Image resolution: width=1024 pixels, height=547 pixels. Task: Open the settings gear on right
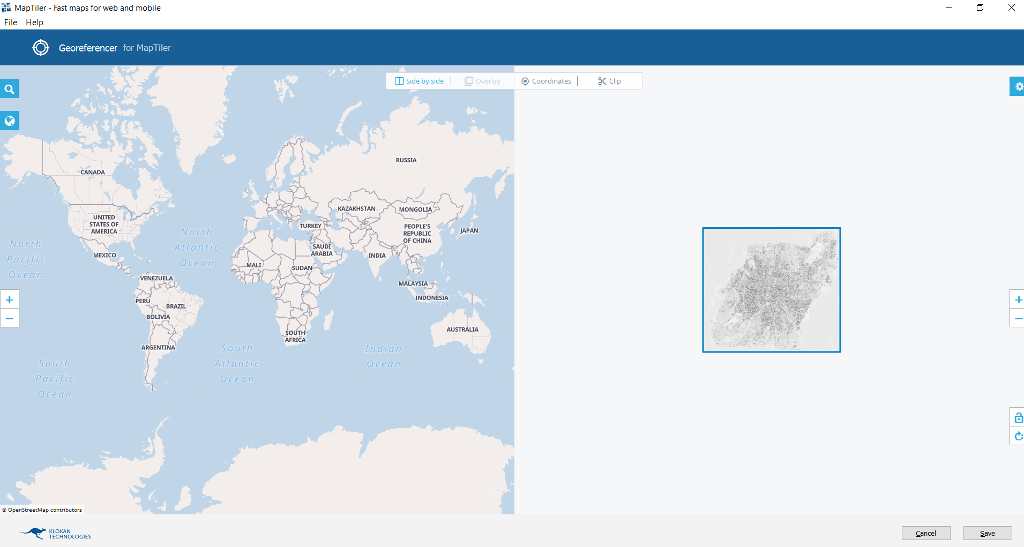click(1017, 86)
